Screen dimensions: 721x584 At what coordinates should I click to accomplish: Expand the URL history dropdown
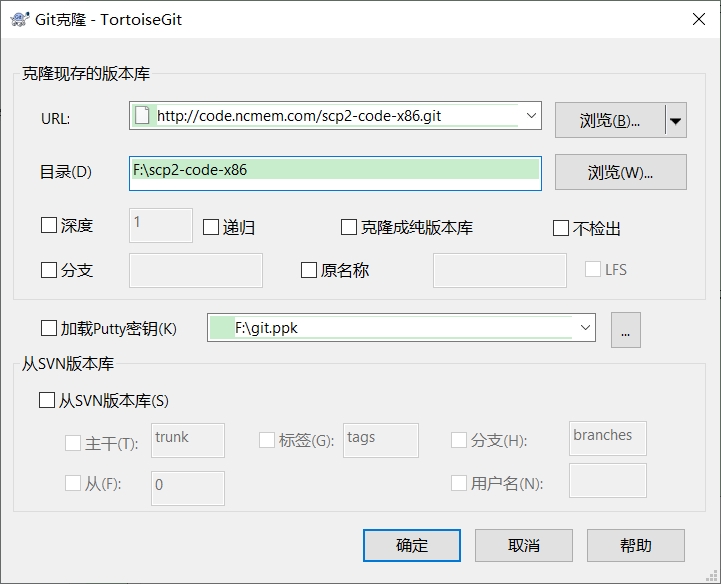pos(530,116)
